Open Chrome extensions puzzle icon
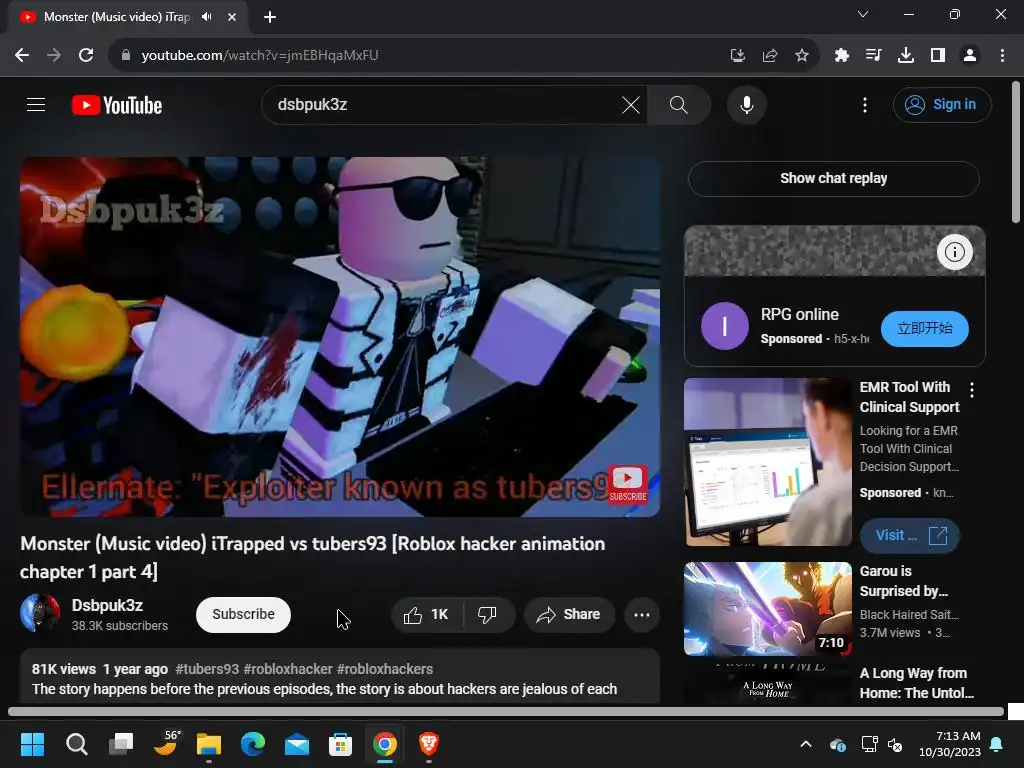The image size is (1024, 768). (841, 56)
